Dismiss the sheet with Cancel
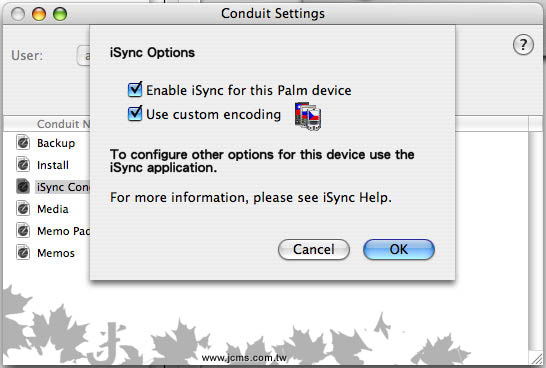Image resolution: width=546 pixels, height=368 pixels. 314,249
